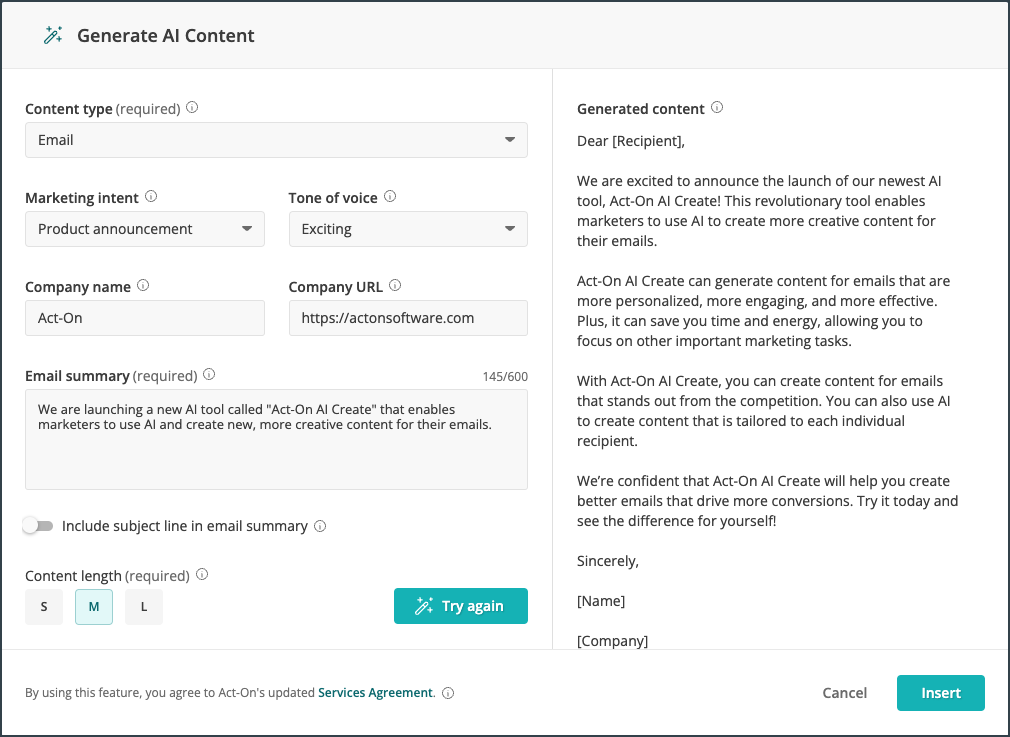The image size is (1010, 737).
Task: Click info icon beside Content length
Action: (202, 575)
